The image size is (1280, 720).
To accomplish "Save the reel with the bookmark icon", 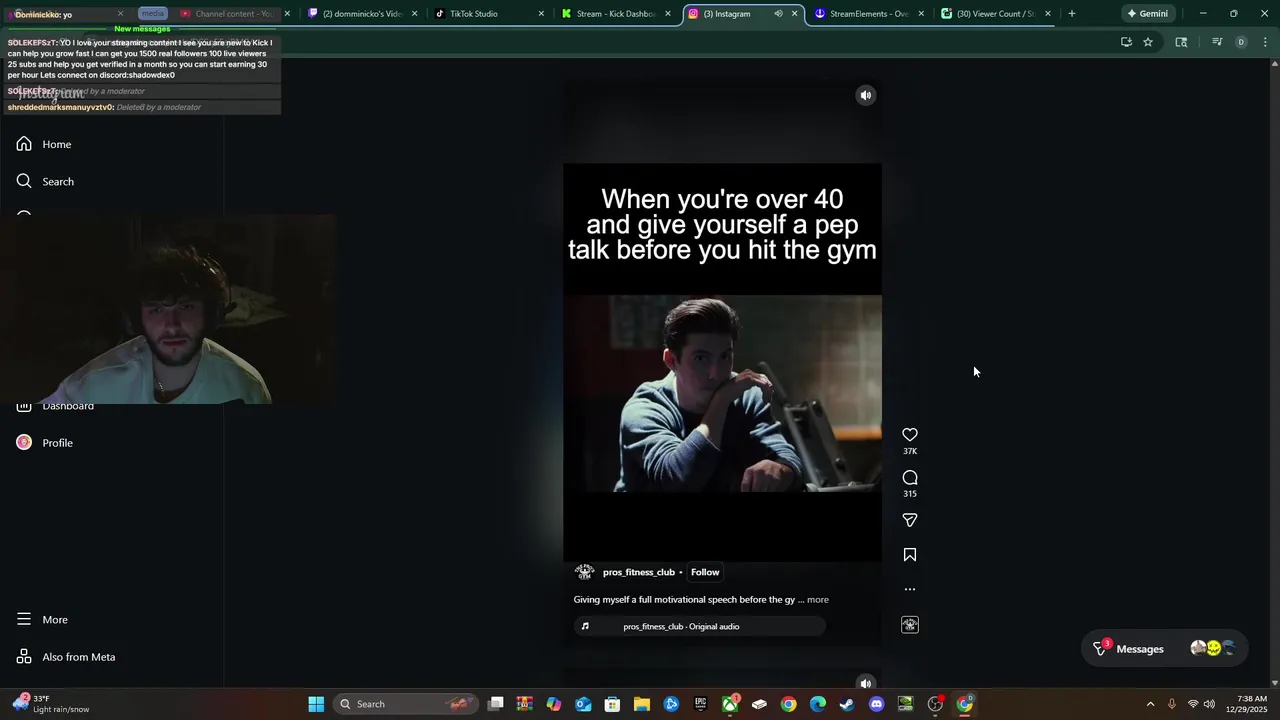I will 910,555.
